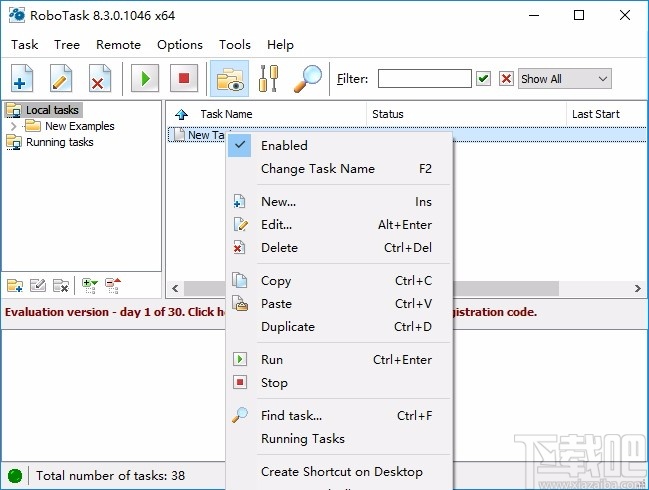Sort by Task Name column header
This screenshot has width=649, height=490.
click(226, 114)
